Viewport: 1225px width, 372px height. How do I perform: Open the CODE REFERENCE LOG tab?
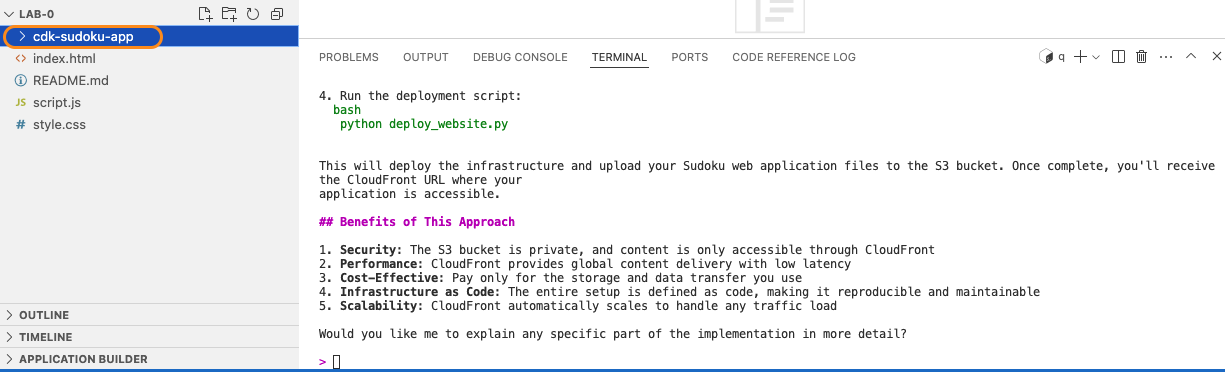(x=794, y=57)
